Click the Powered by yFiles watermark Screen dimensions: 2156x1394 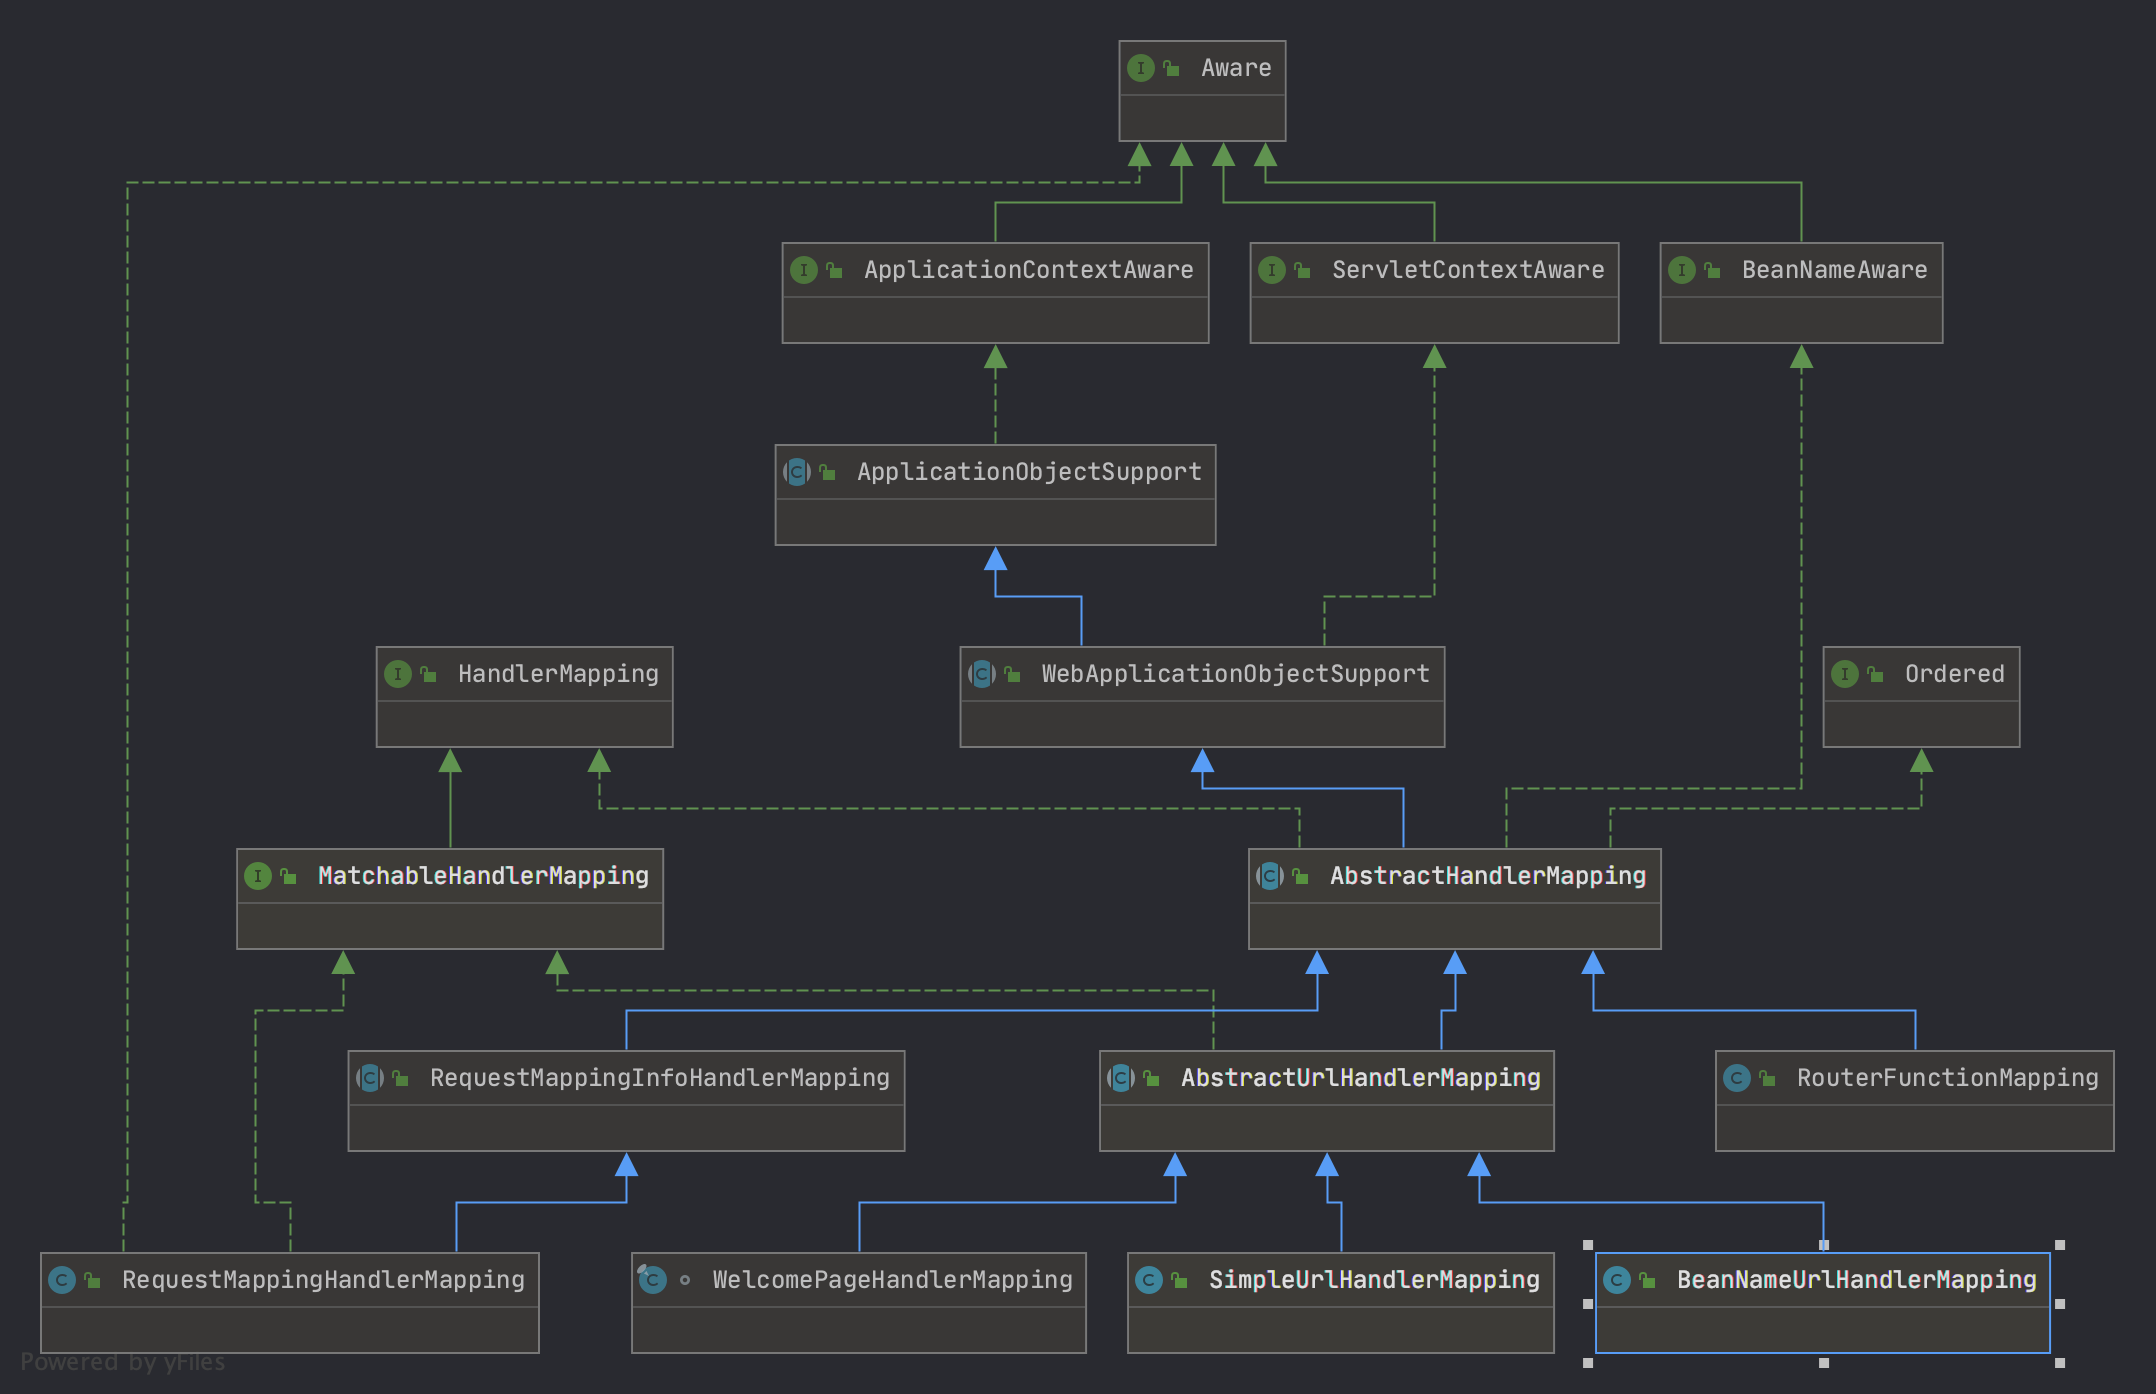[123, 1362]
